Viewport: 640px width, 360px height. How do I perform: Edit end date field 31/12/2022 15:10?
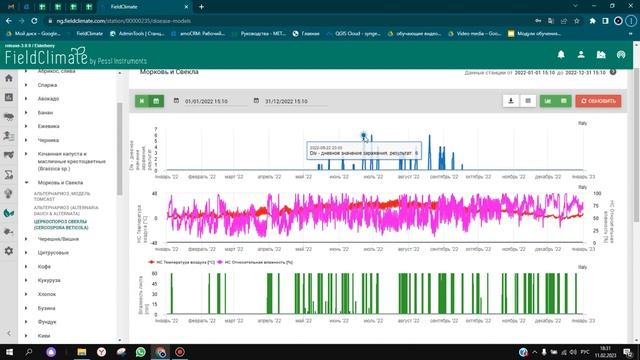(x=295, y=101)
